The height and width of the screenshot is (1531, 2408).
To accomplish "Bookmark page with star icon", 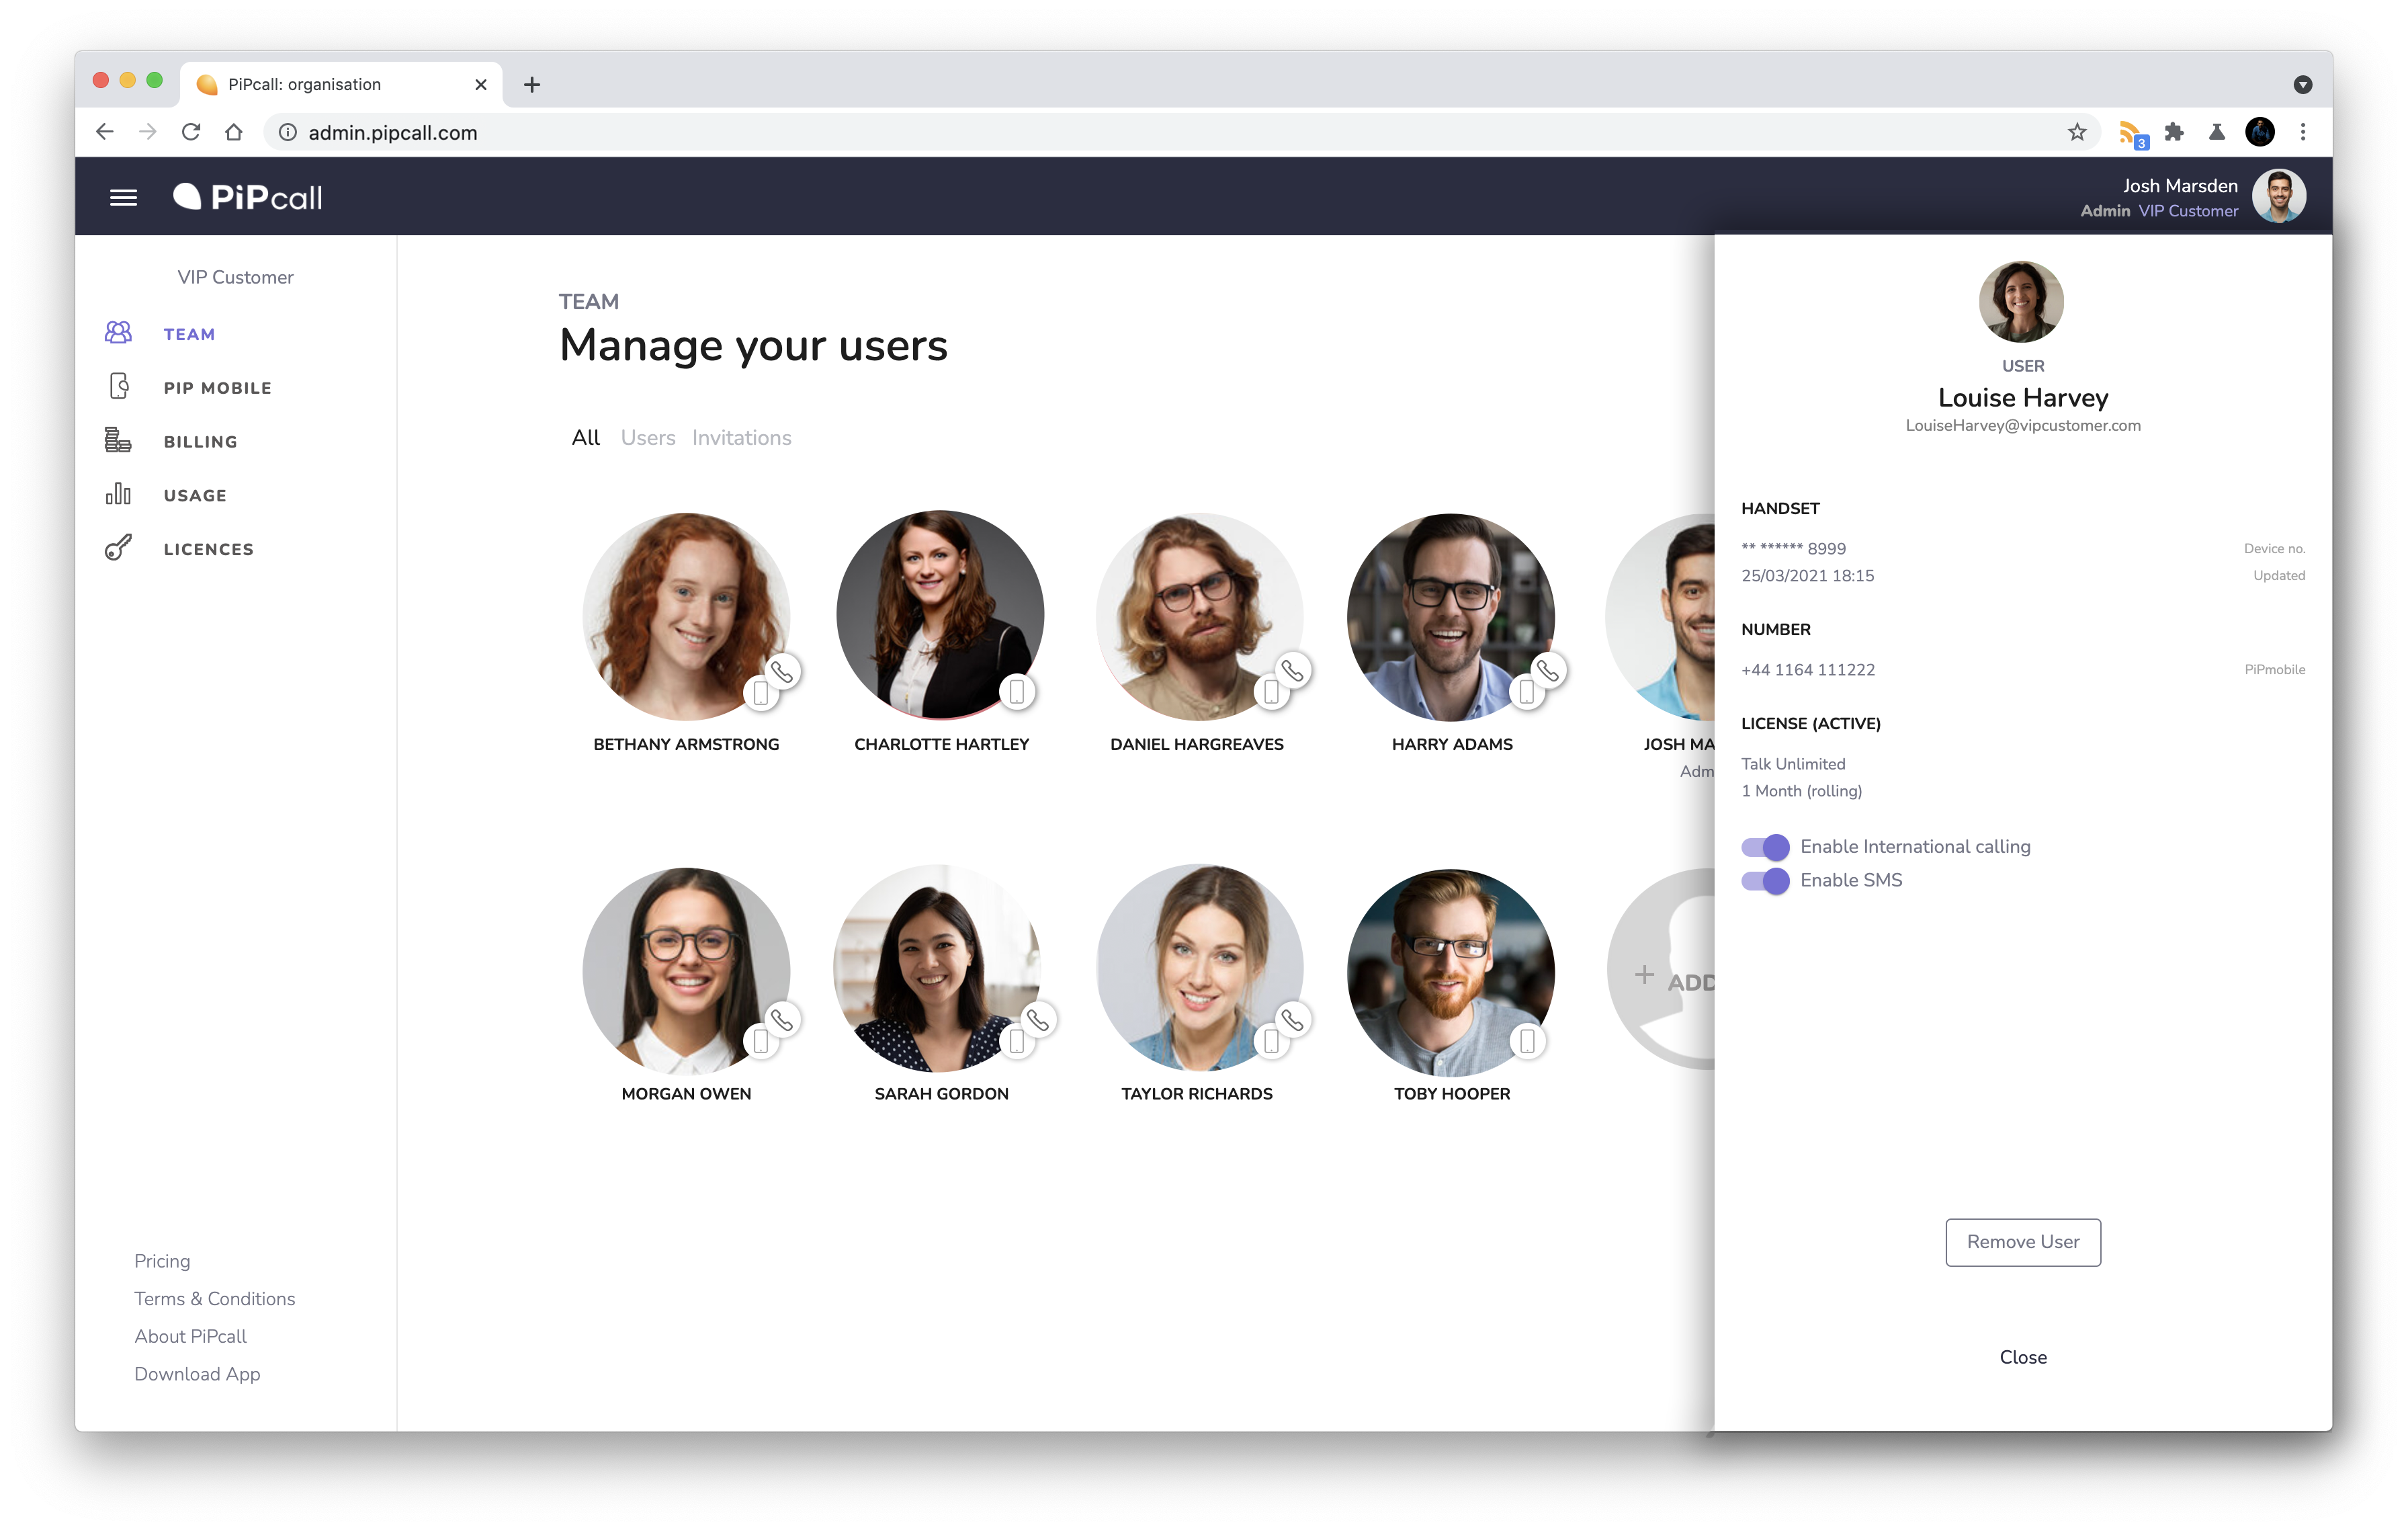I will click(x=2077, y=132).
